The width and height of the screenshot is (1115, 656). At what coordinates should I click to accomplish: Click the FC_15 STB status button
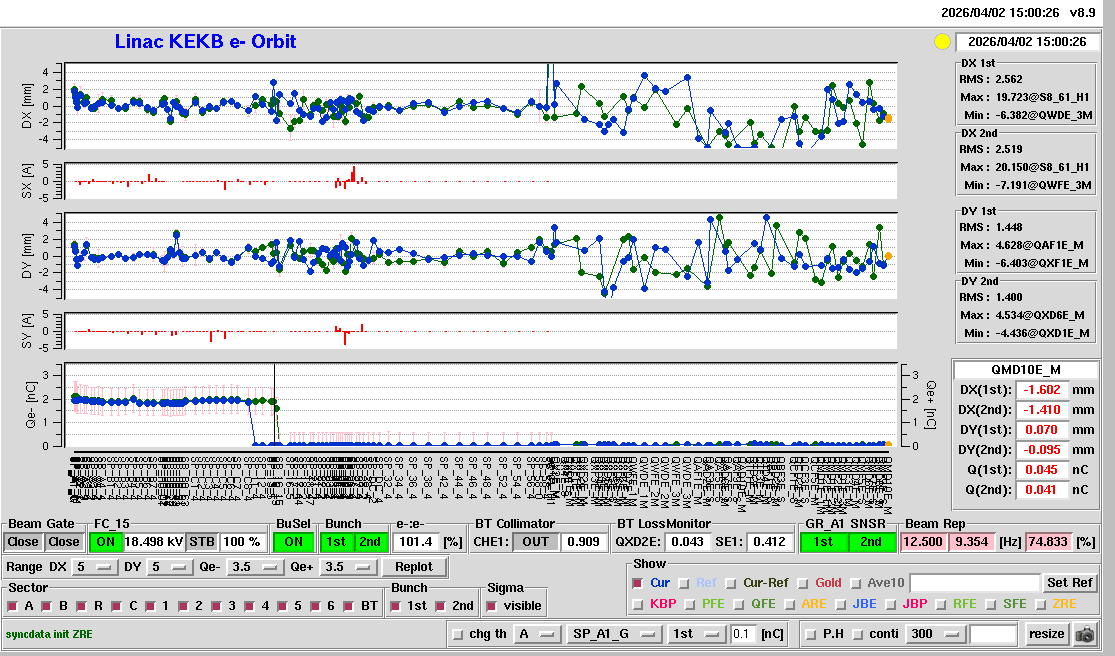[x=202, y=542]
